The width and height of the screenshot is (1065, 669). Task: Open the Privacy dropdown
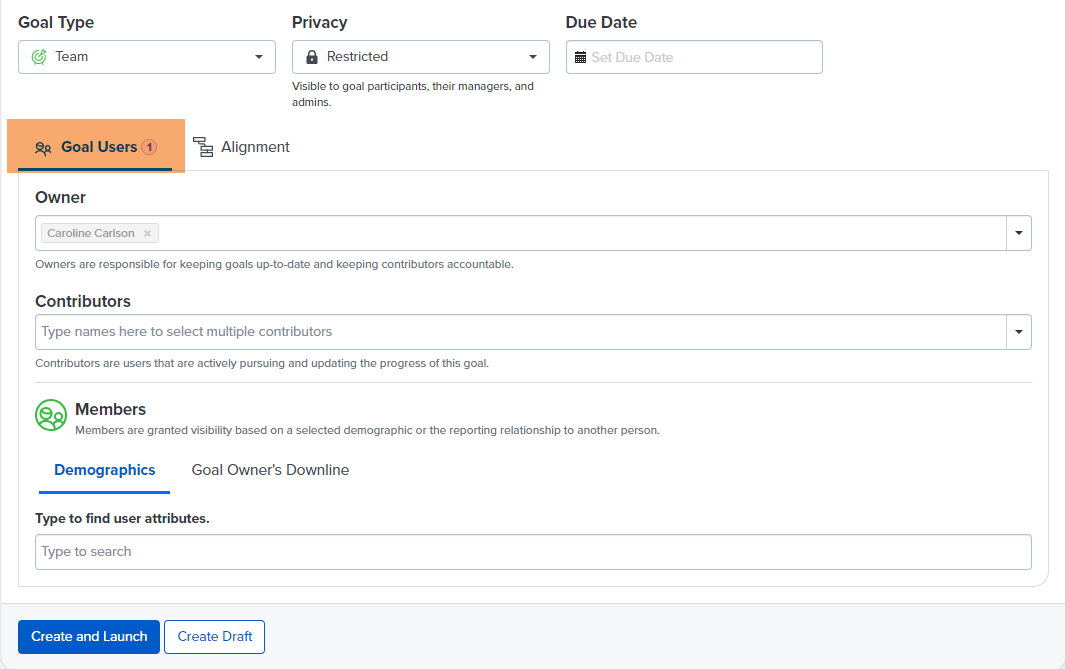tap(420, 57)
